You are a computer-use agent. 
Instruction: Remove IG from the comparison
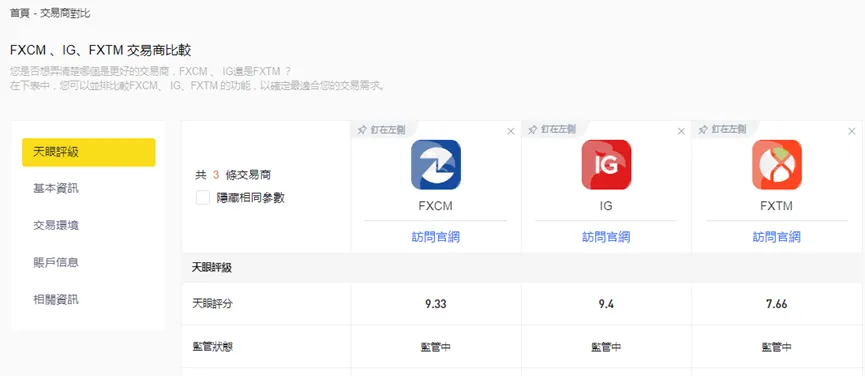click(x=681, y=131)
